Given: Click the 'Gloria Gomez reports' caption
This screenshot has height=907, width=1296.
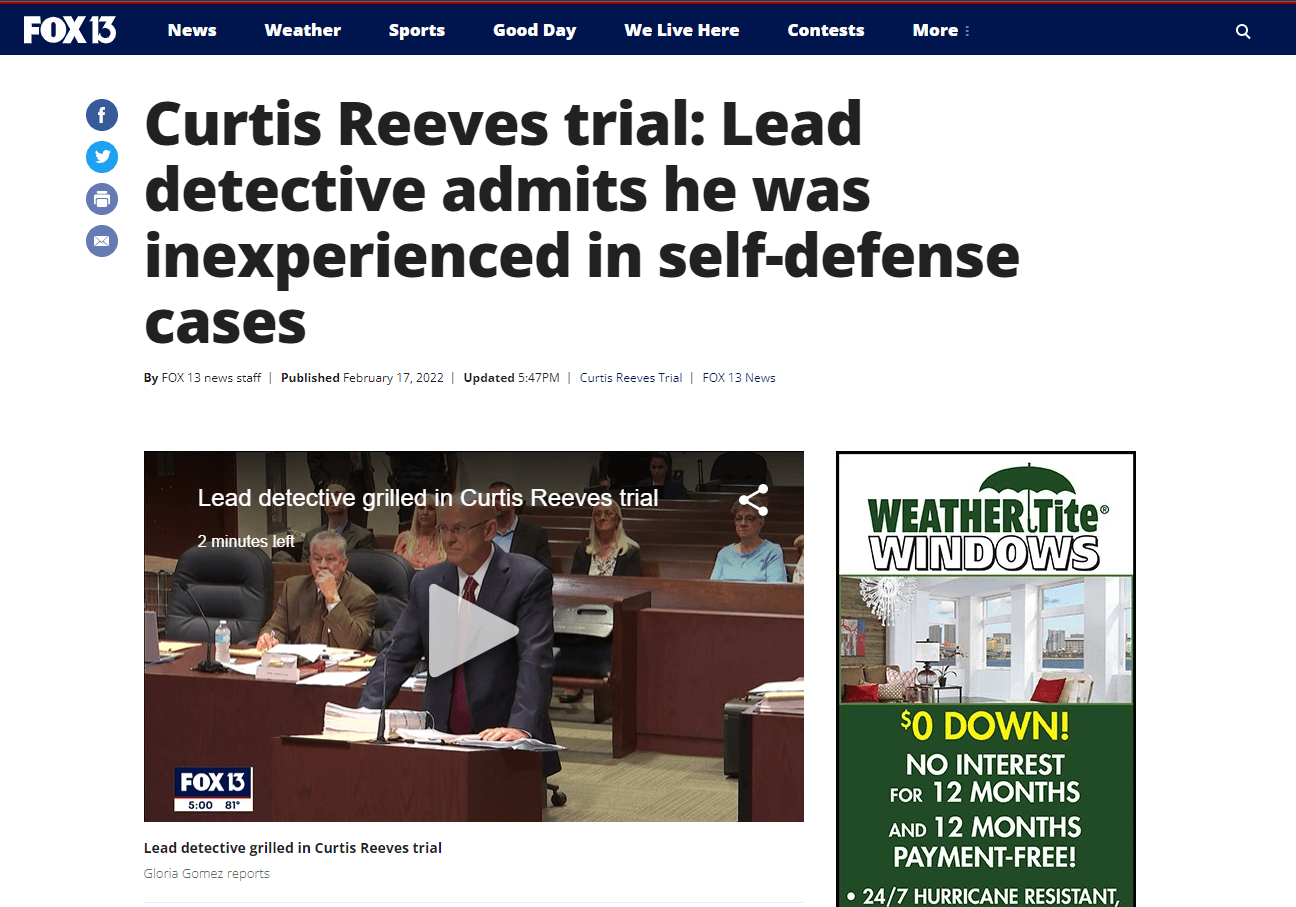Looking at the screenshot, I should click(207, 873).
